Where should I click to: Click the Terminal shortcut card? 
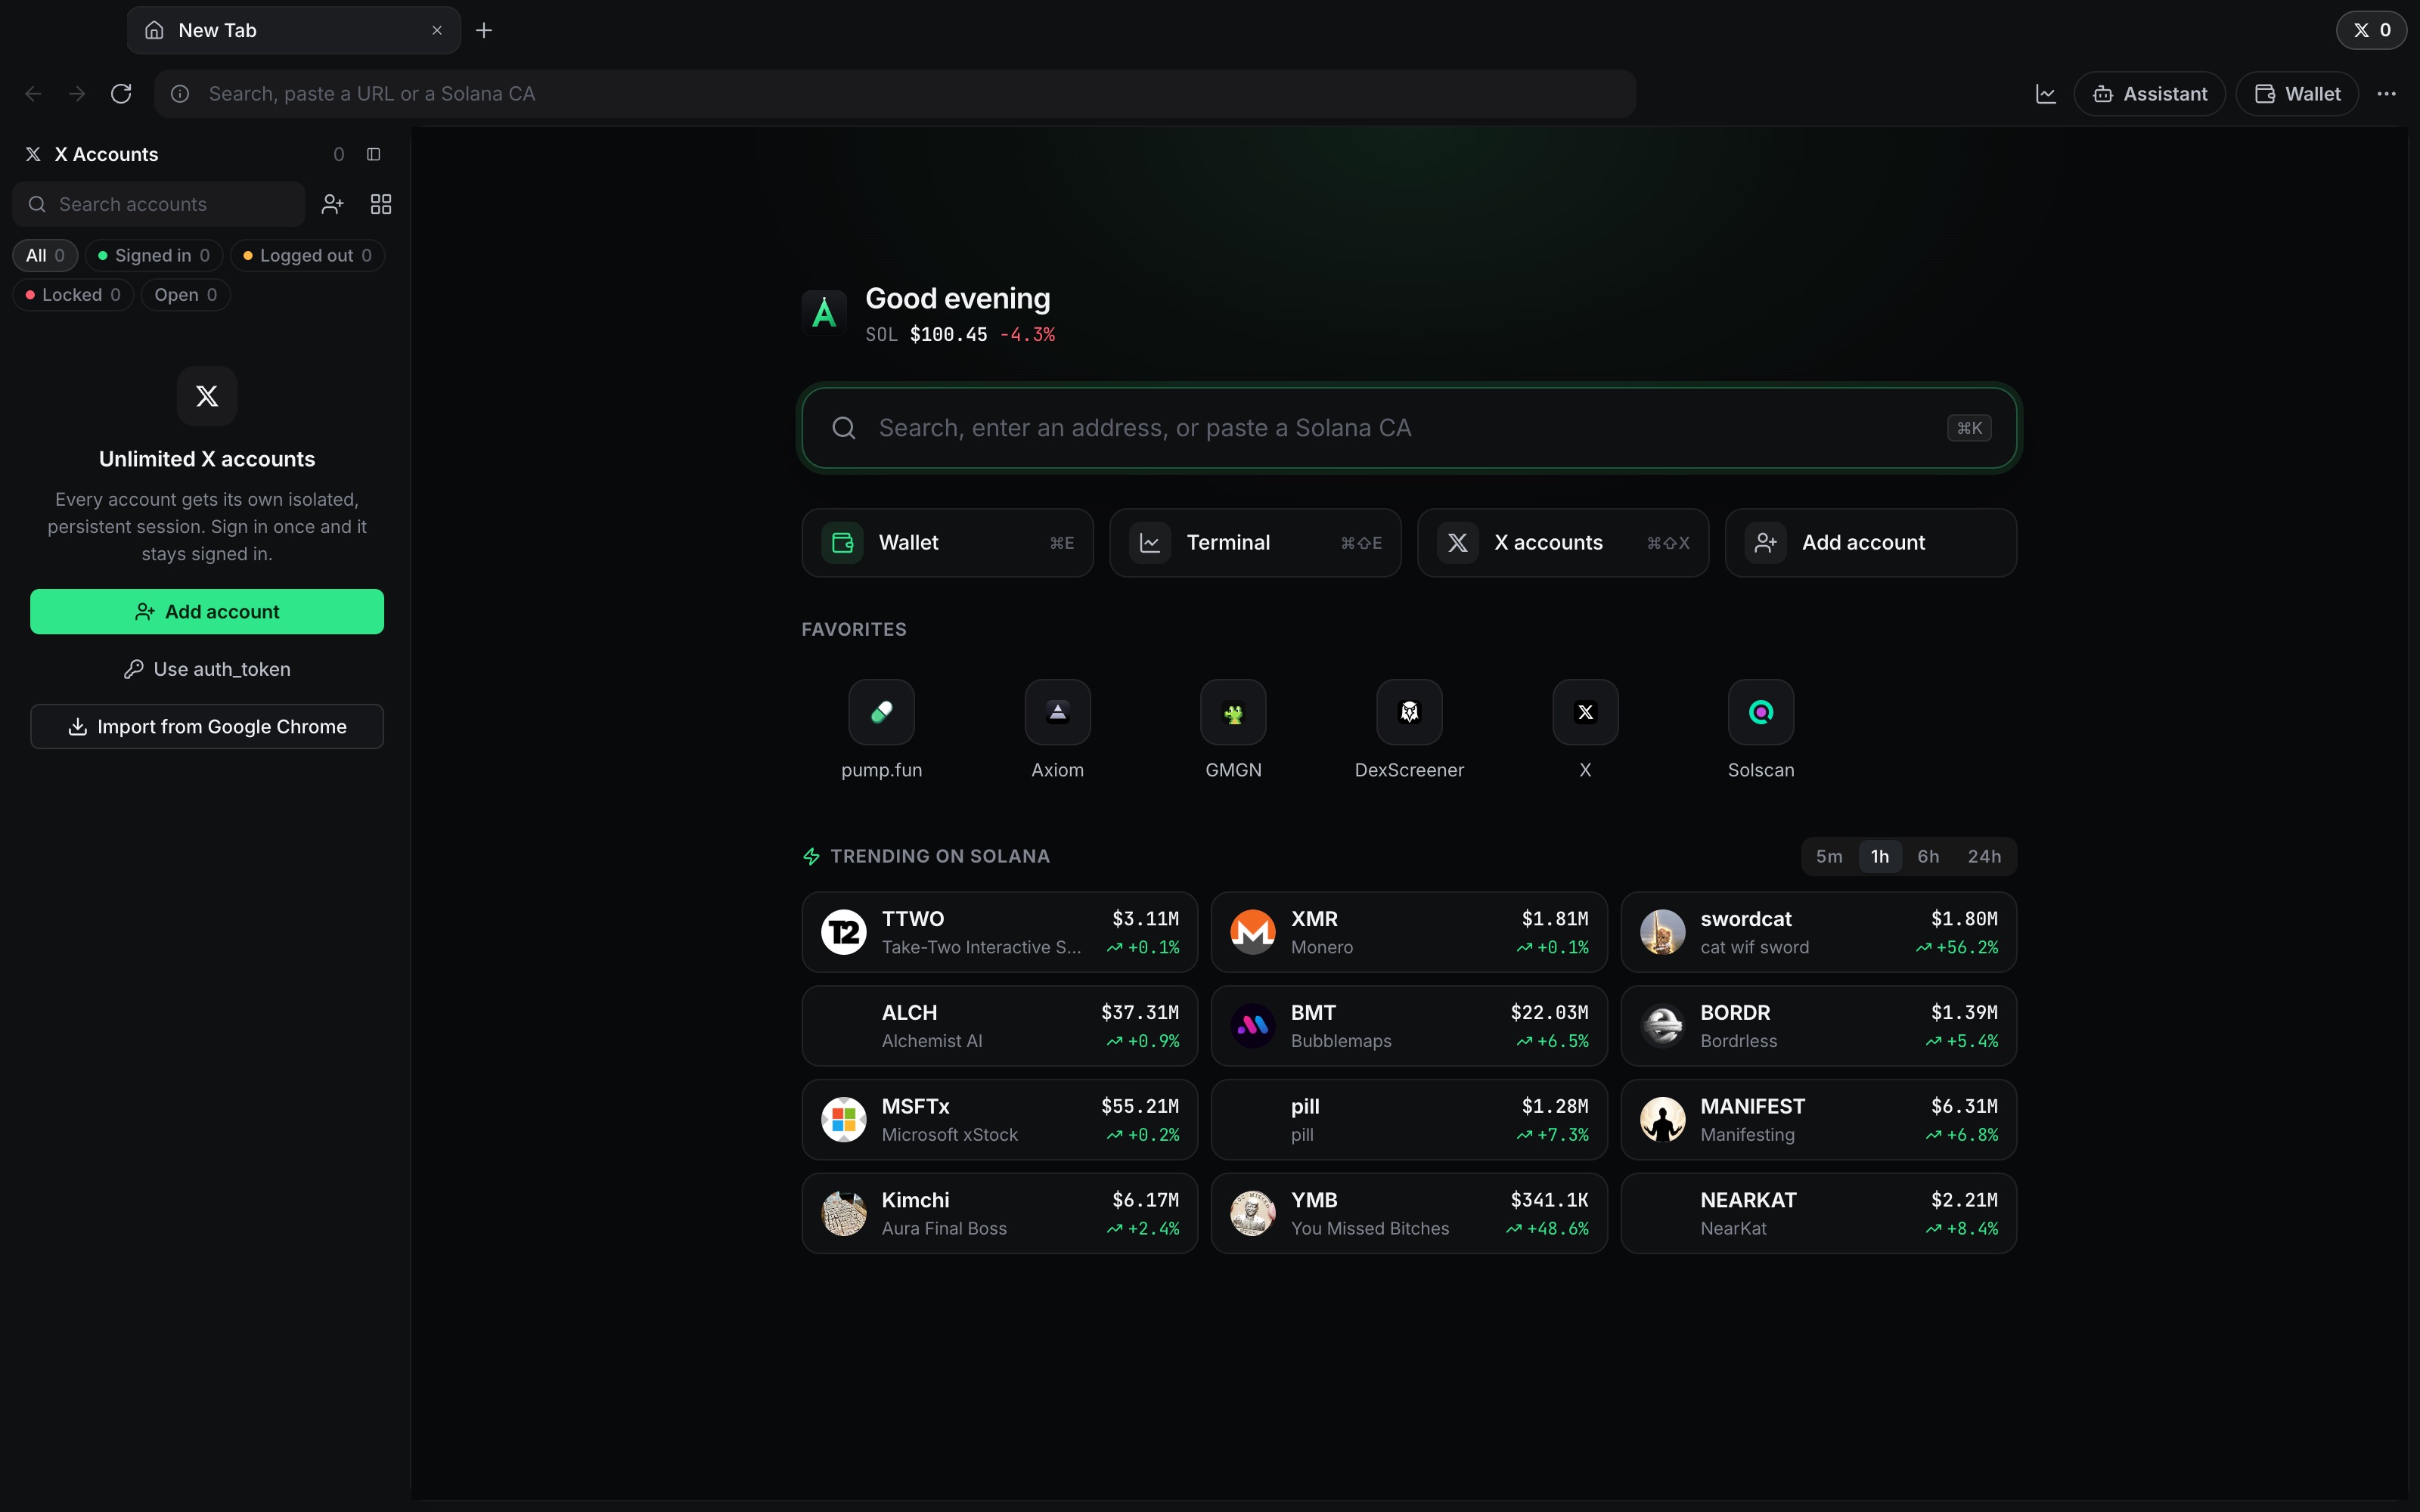[x=1255, y=542]
